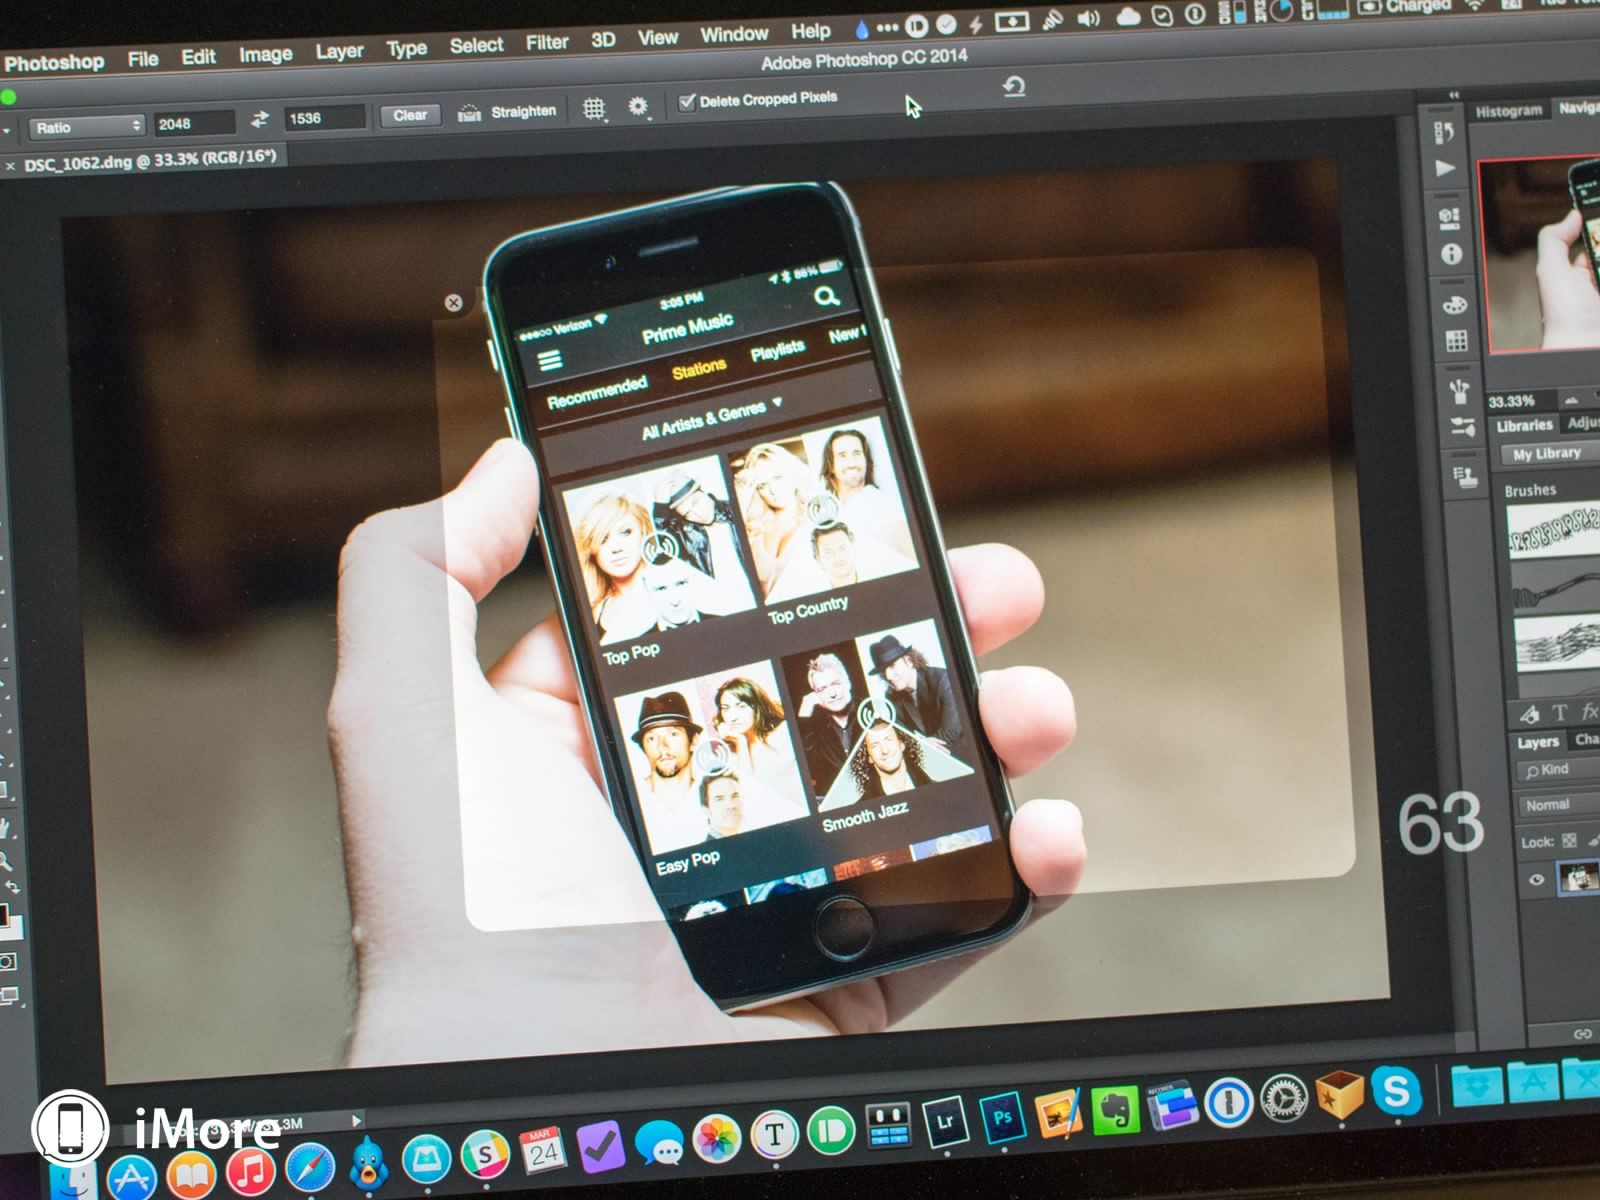Open the Info panel icon
Screen dimensions: 1600x1200
[x=1451, y=255]
